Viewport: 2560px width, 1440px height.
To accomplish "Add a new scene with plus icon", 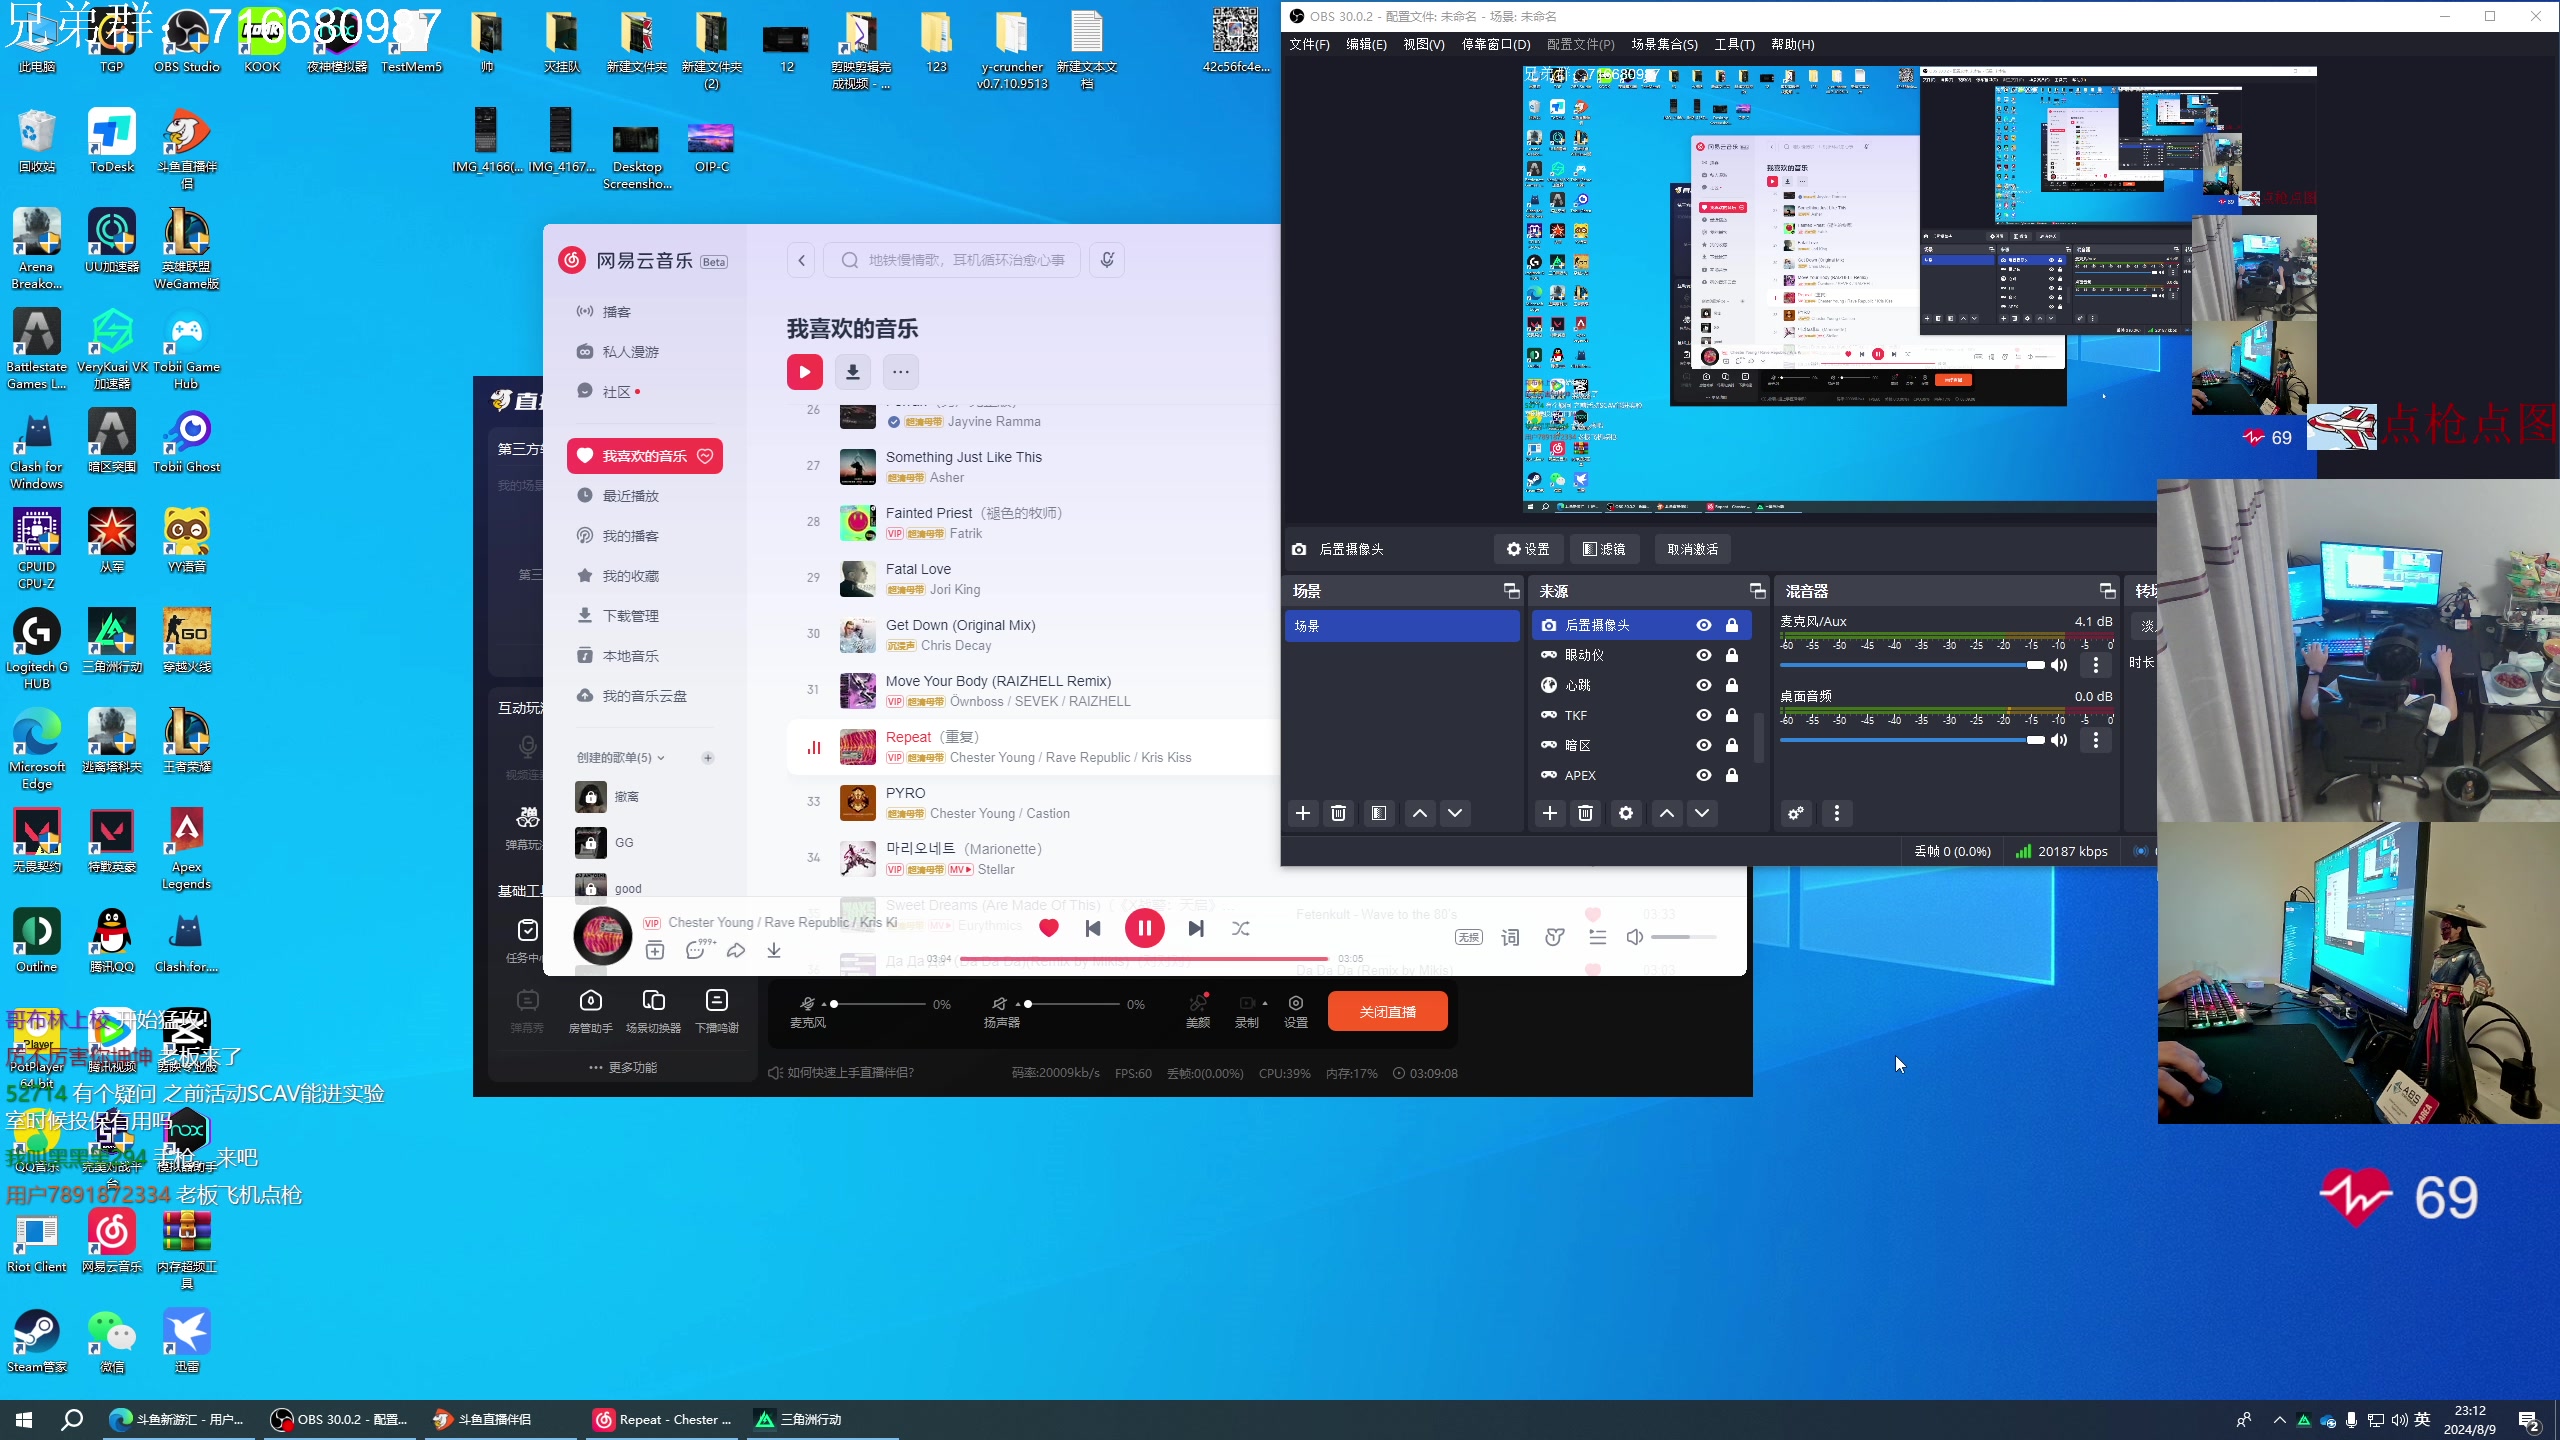I will coord(1303,813).
